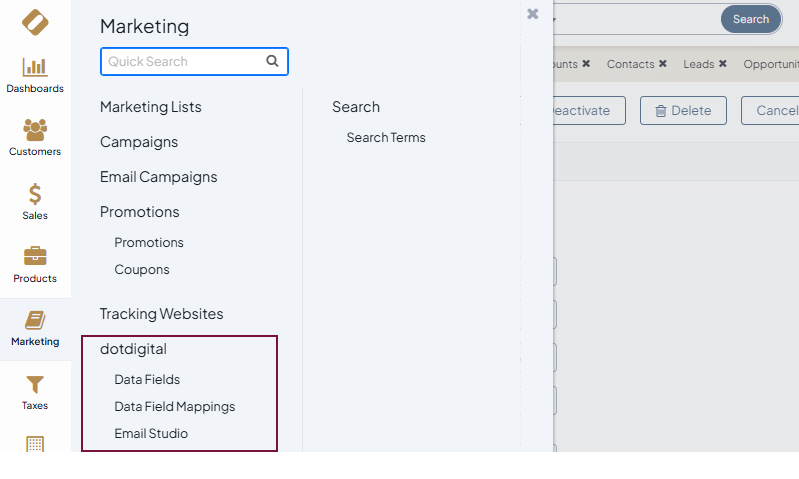Open Marketing Lists menu item
This screenshot has width=799, height=479.
(x=150, y=107)
